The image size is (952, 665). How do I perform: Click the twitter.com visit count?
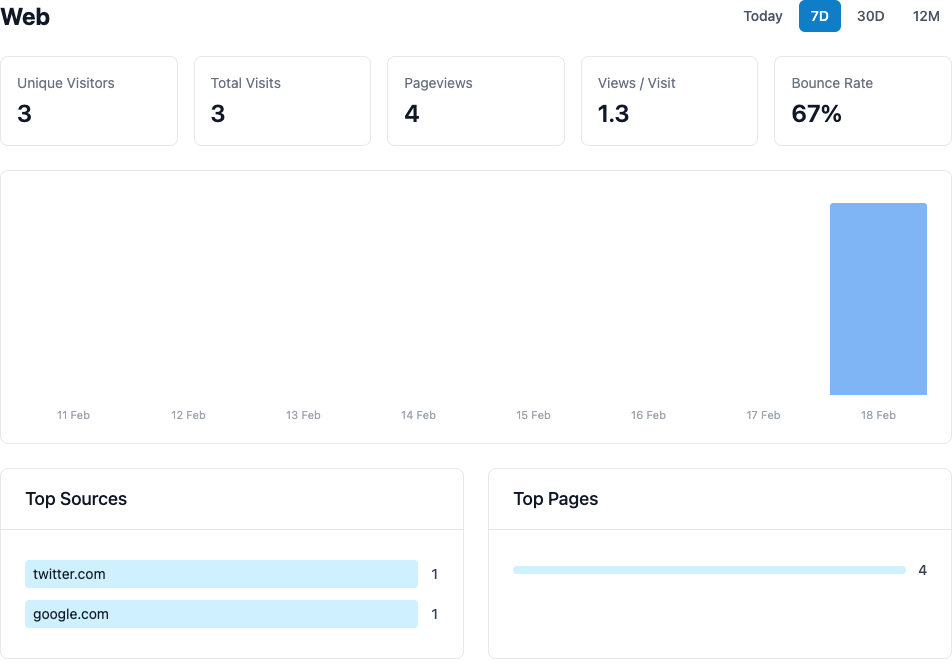point(434,573)
